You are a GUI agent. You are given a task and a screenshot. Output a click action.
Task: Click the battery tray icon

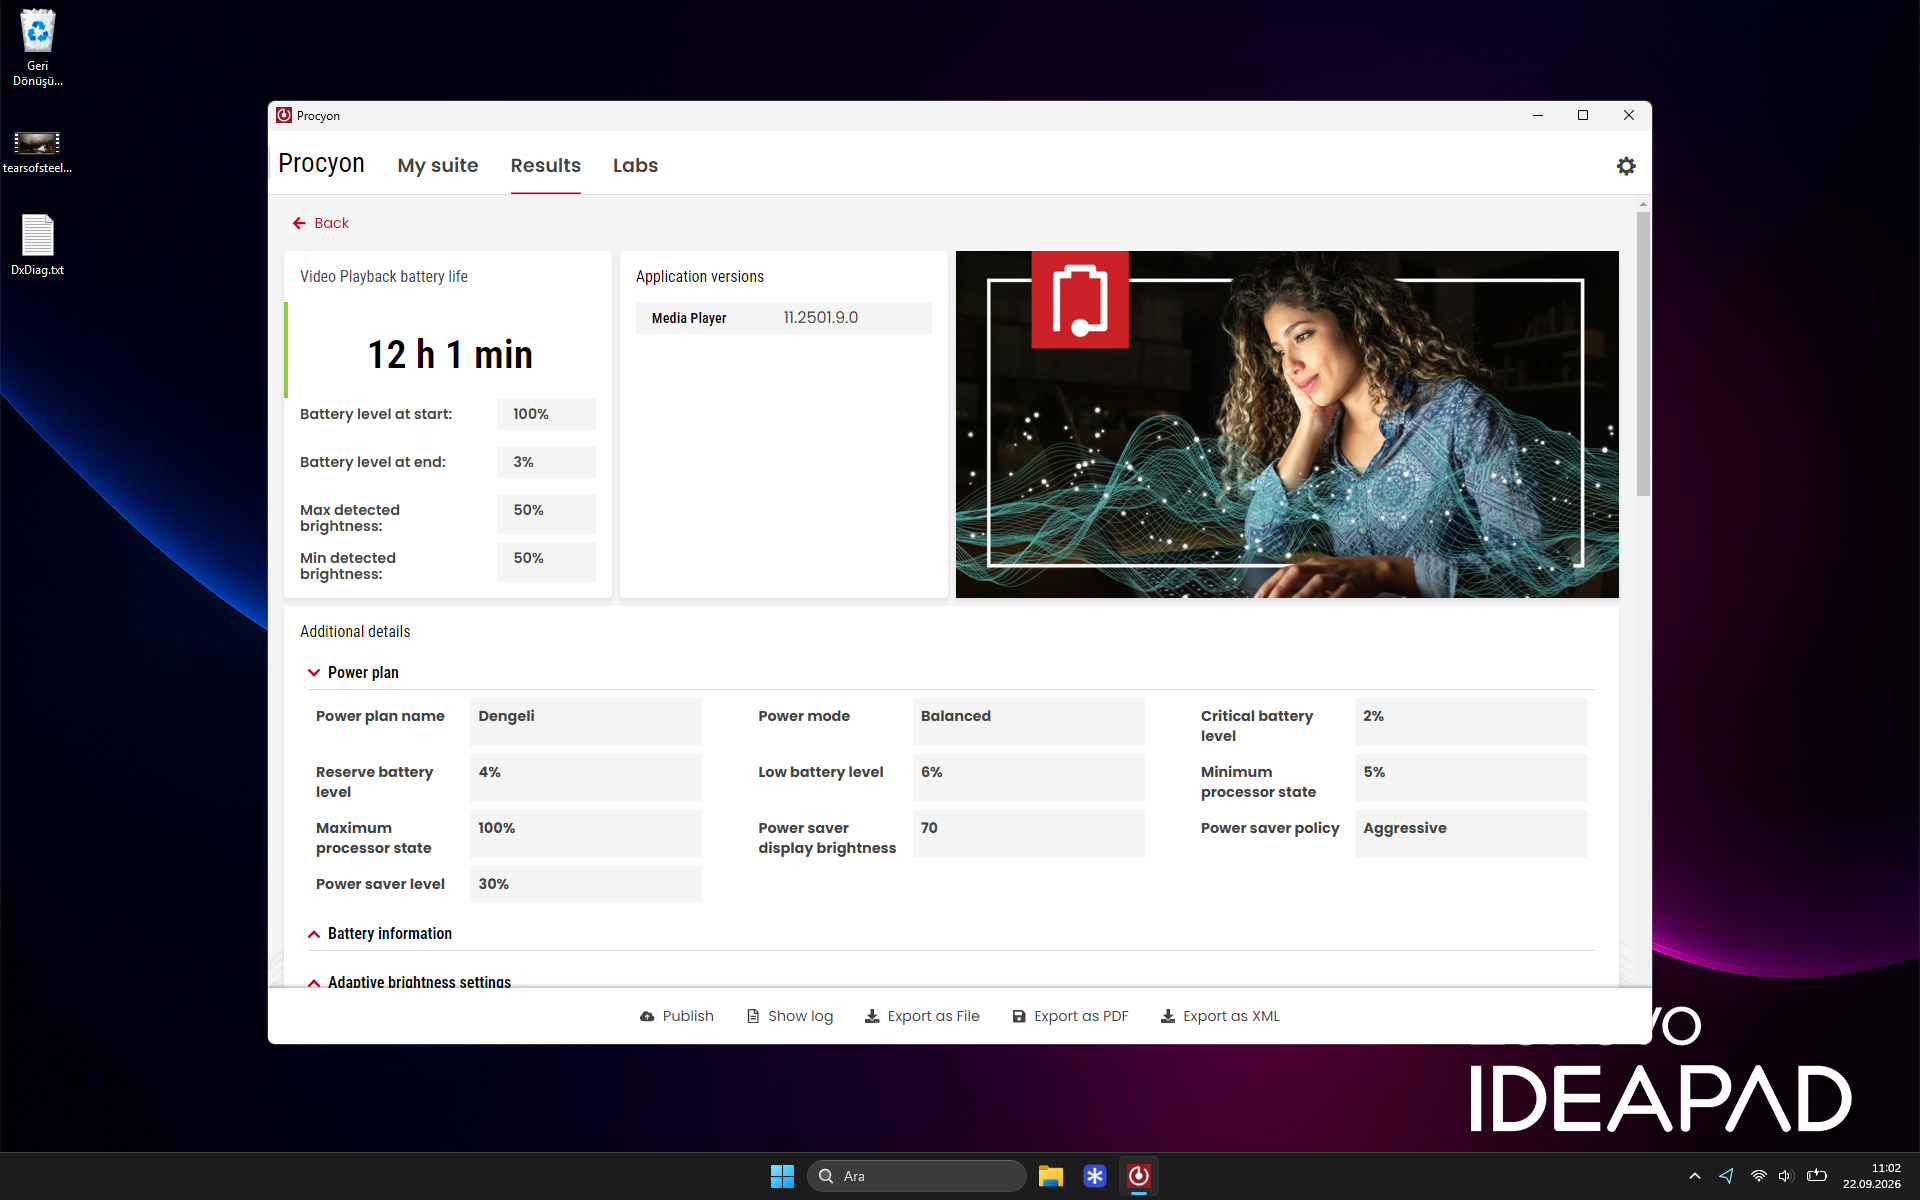click(1817, 1176)
